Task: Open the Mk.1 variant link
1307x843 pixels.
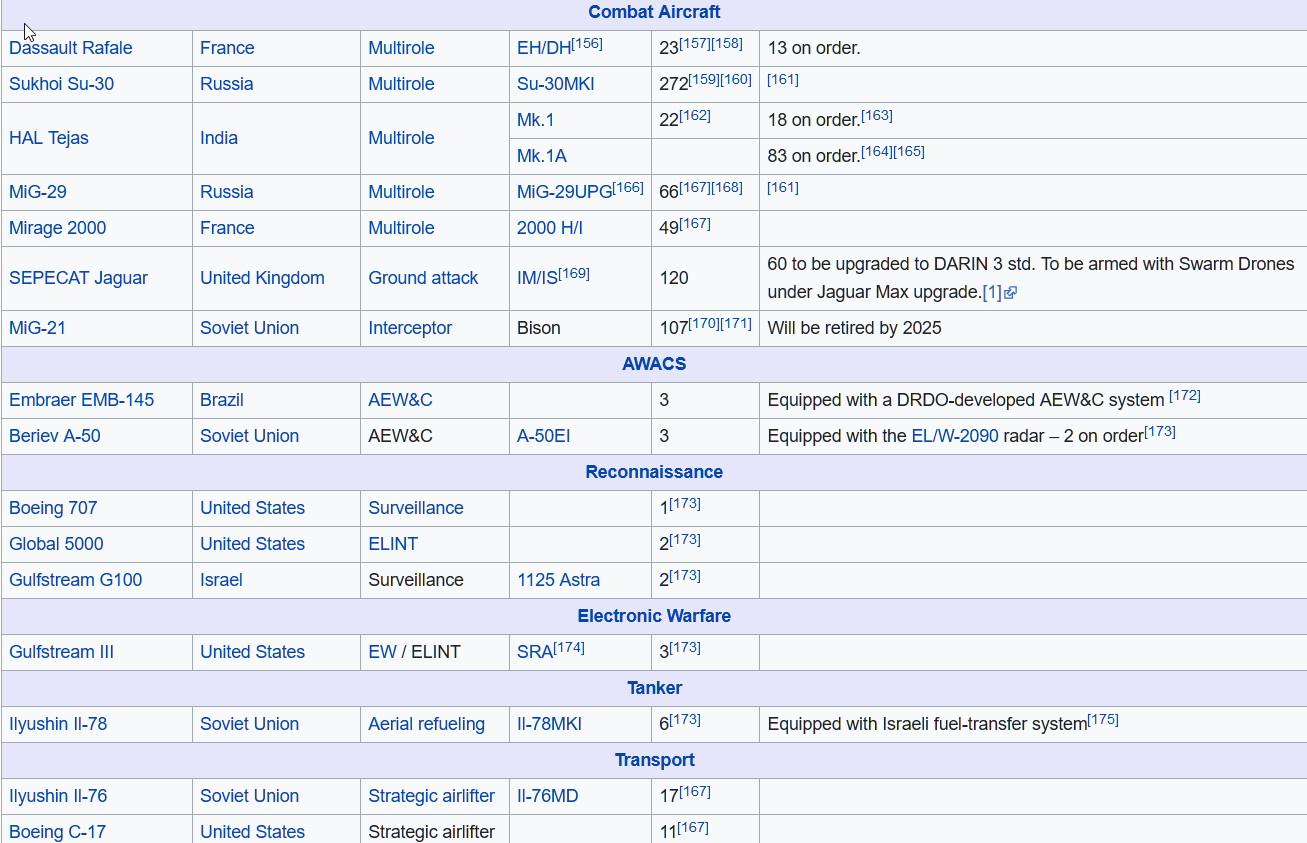Action: tap(535, 120)
